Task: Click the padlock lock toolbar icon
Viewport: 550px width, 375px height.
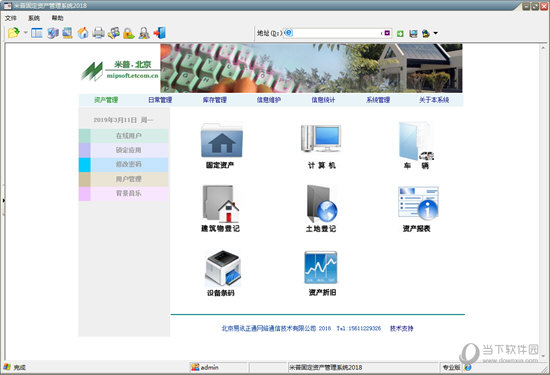Action: coord(129,33)
